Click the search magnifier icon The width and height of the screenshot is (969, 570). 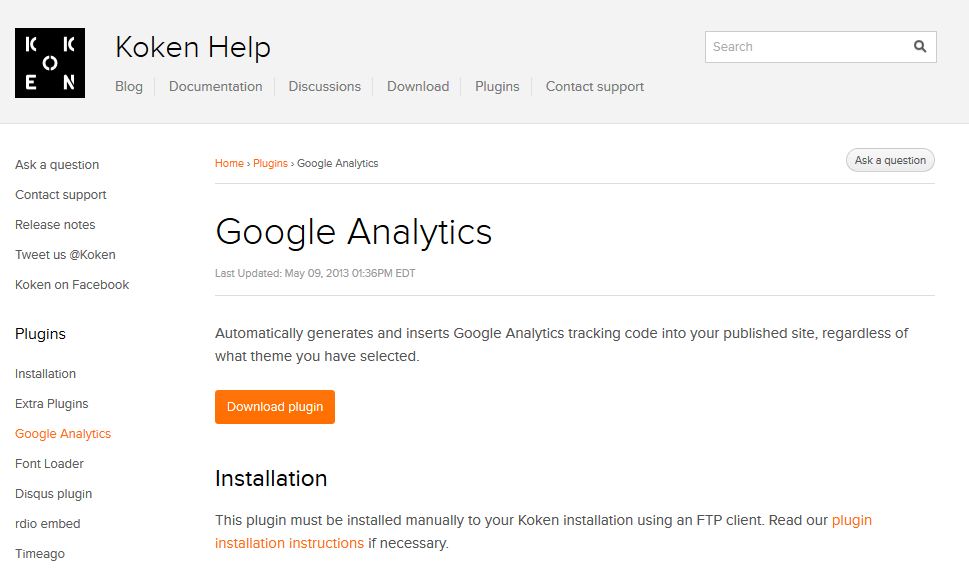point(920,47)
